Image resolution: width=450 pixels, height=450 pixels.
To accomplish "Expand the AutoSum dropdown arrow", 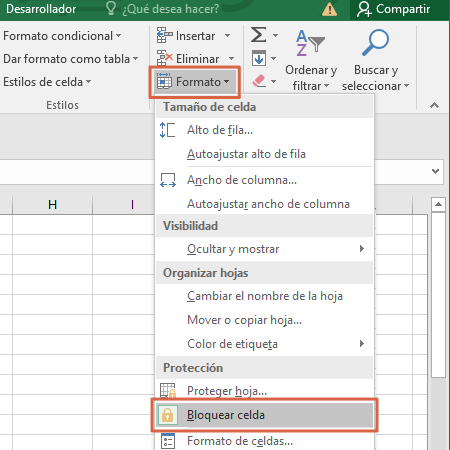I will click(x=275, y=35).
